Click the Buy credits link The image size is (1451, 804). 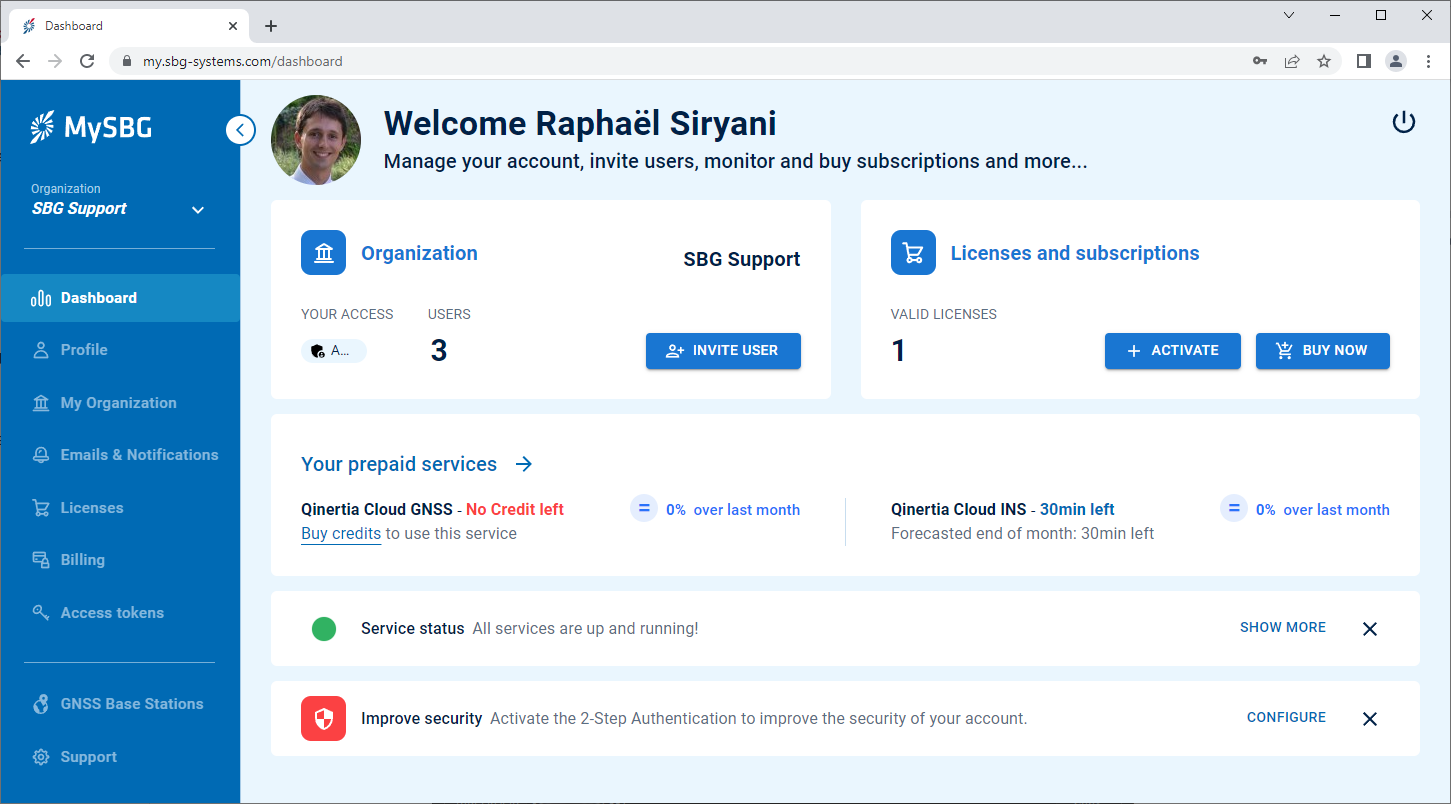click(x=341, y=534)
